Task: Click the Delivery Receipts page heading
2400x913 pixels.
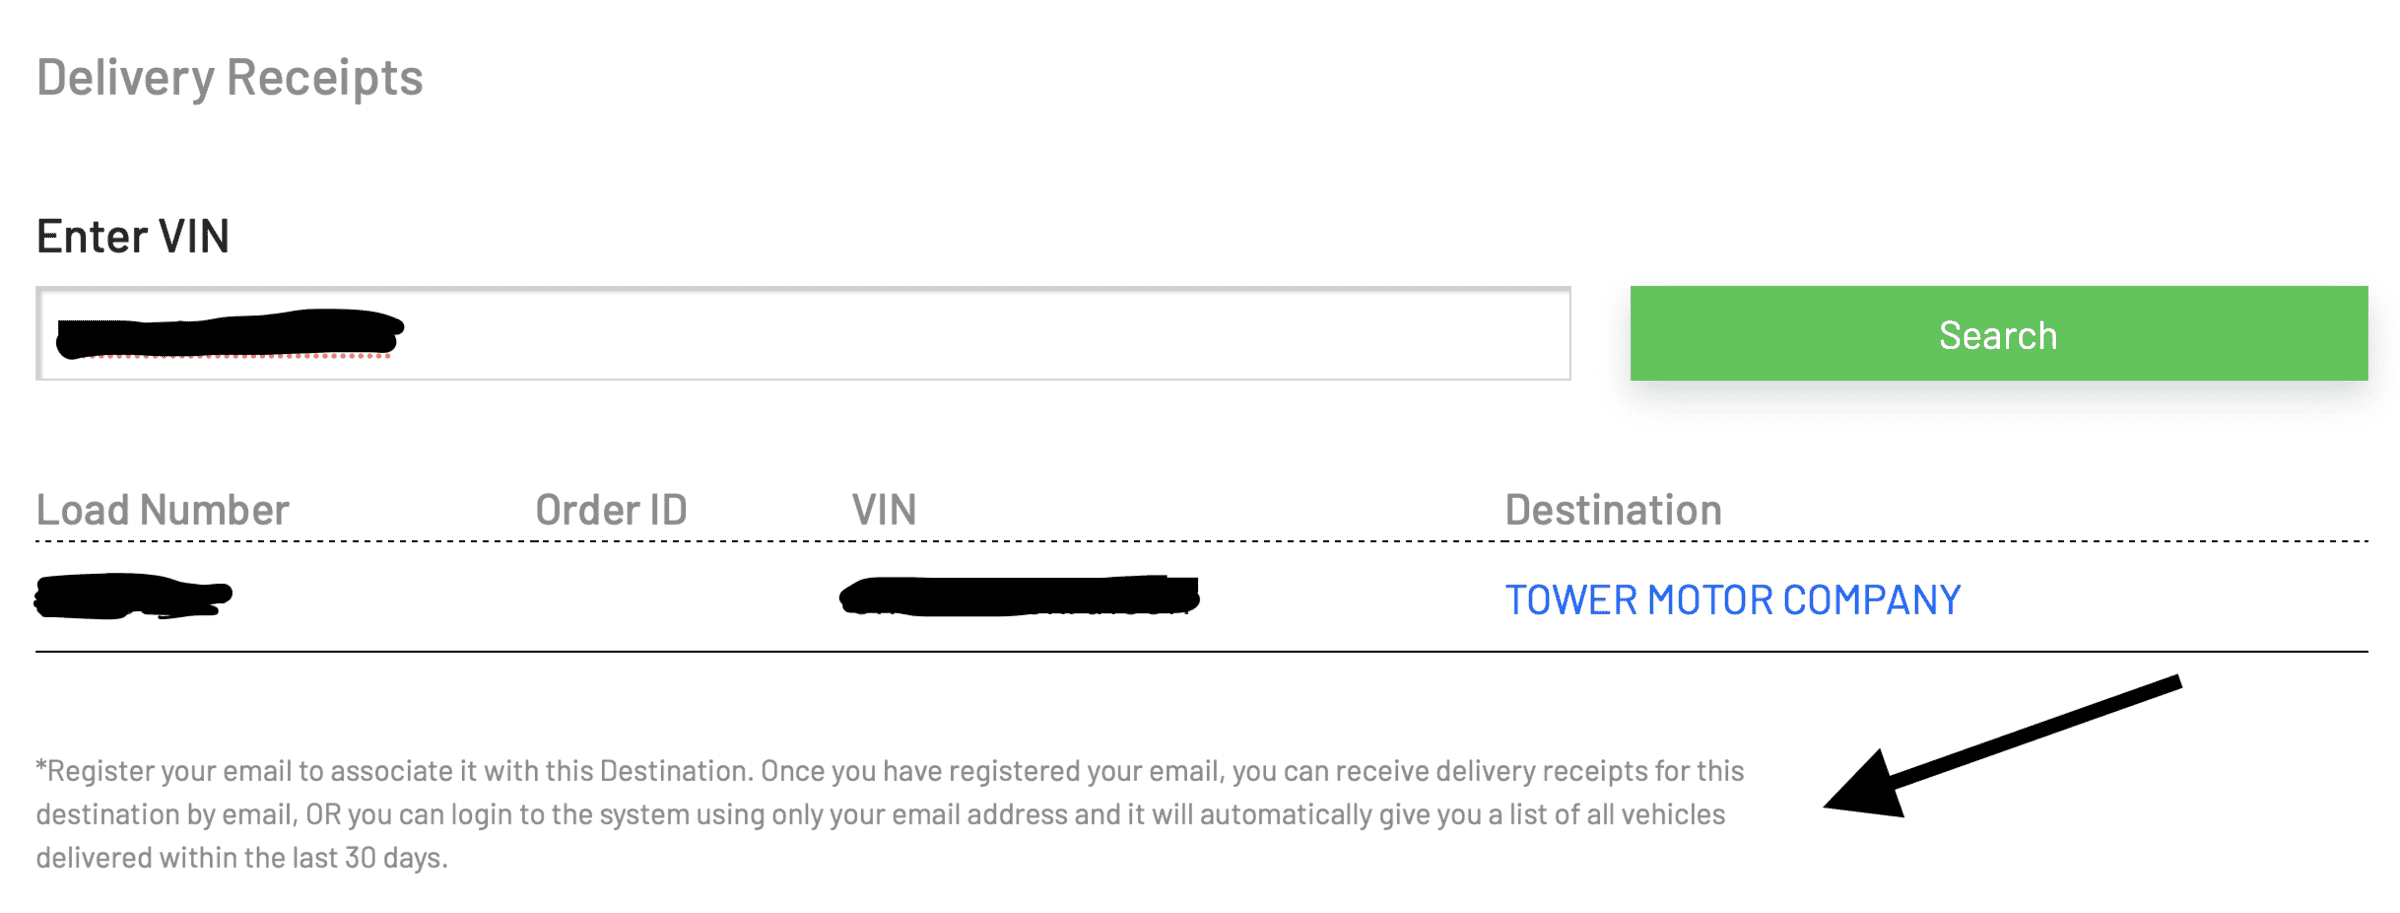Action: click(x=230, y=77)
